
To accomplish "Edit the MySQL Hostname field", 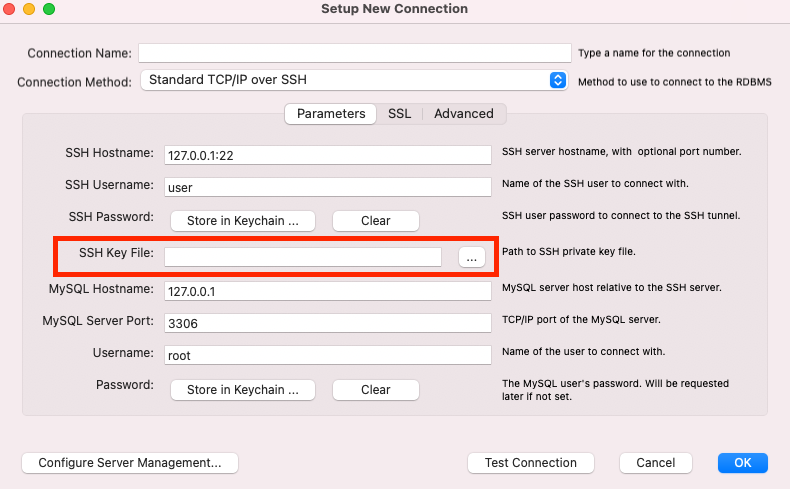I will point(327,291).
